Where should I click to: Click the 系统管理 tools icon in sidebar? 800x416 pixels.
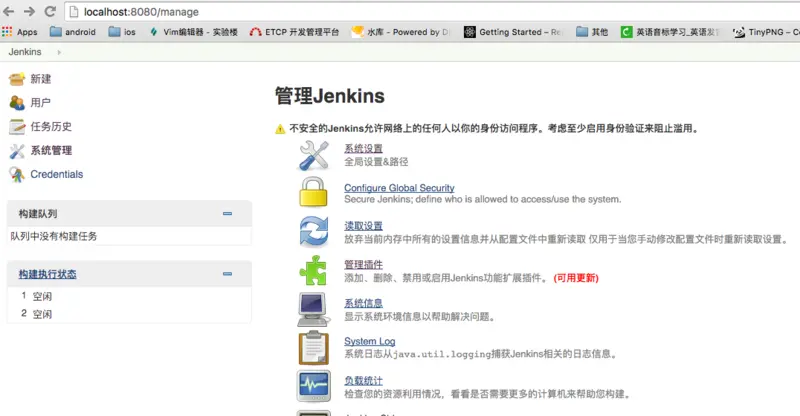[17, 151]
